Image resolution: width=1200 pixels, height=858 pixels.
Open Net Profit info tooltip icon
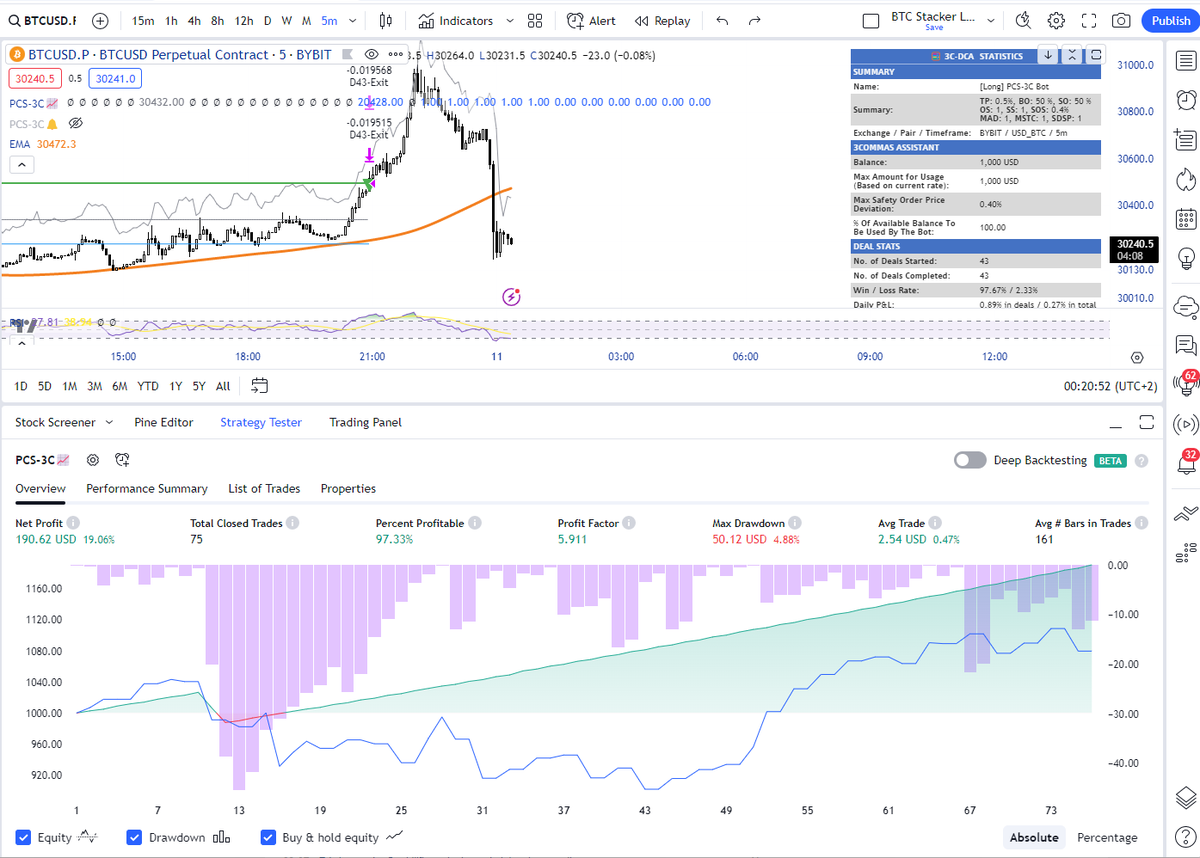click(73, 523)
